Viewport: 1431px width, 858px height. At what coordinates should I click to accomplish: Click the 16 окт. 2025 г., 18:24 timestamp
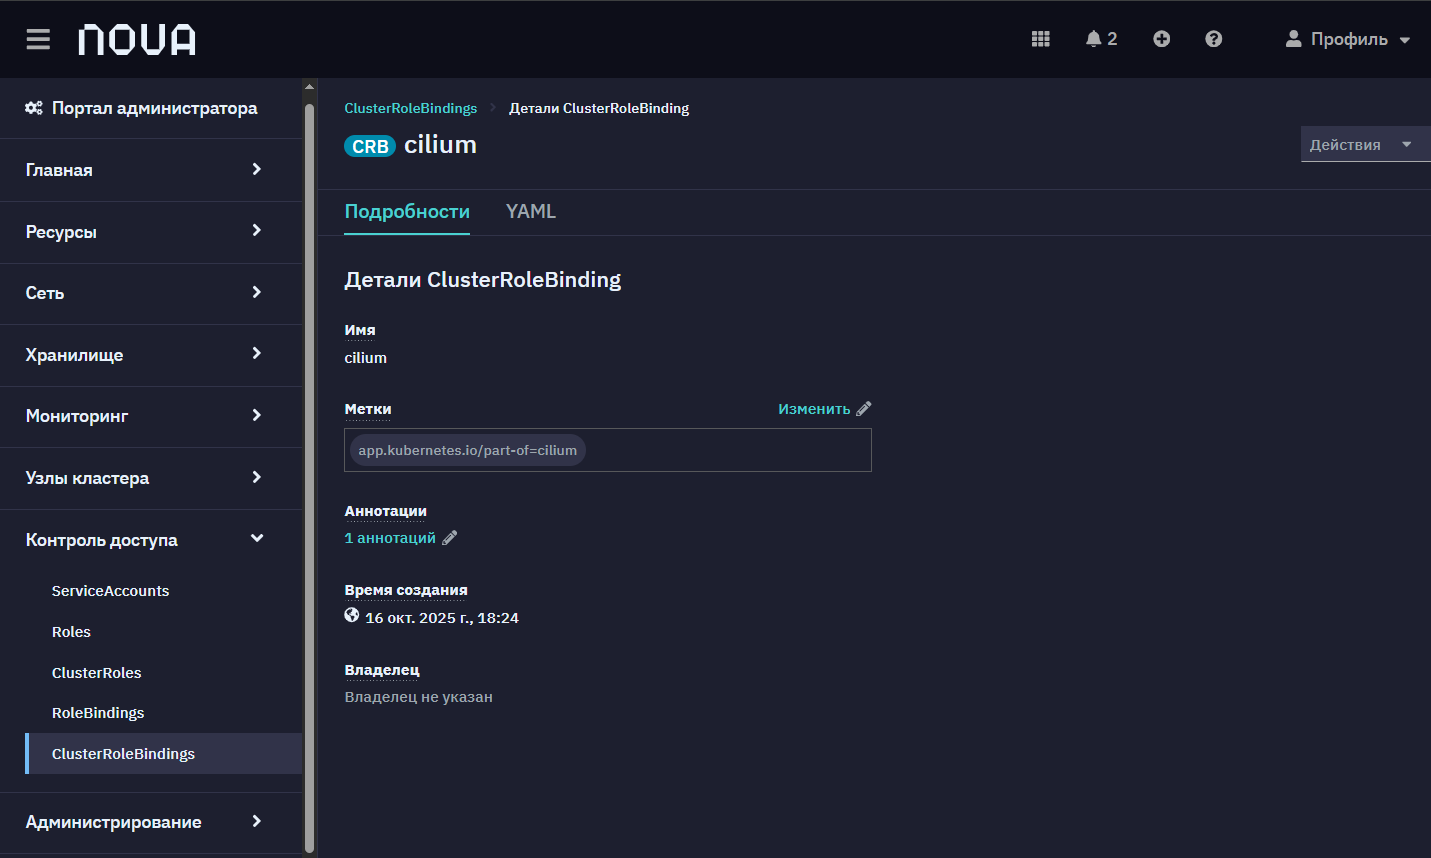pos(442,618)
